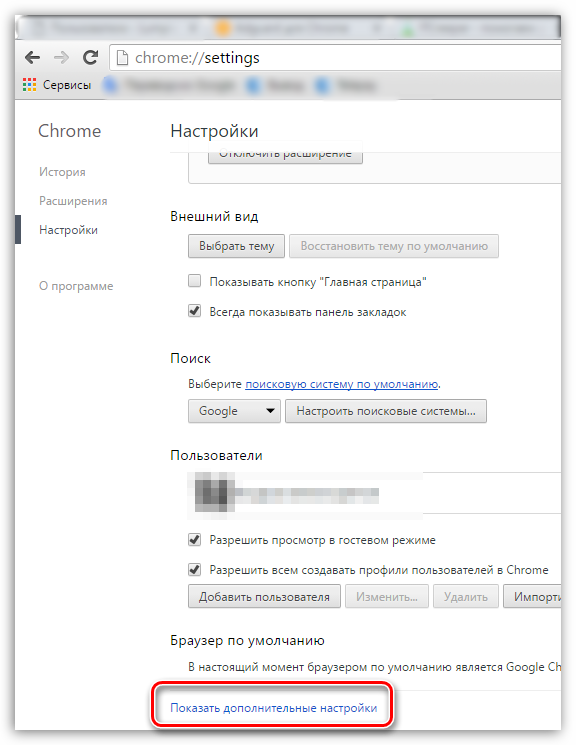Image resolution: width=576 pixels, height=745 pixels.
Task: Open the Сервисы apps grid icon
Action: (x=29, y=85)
